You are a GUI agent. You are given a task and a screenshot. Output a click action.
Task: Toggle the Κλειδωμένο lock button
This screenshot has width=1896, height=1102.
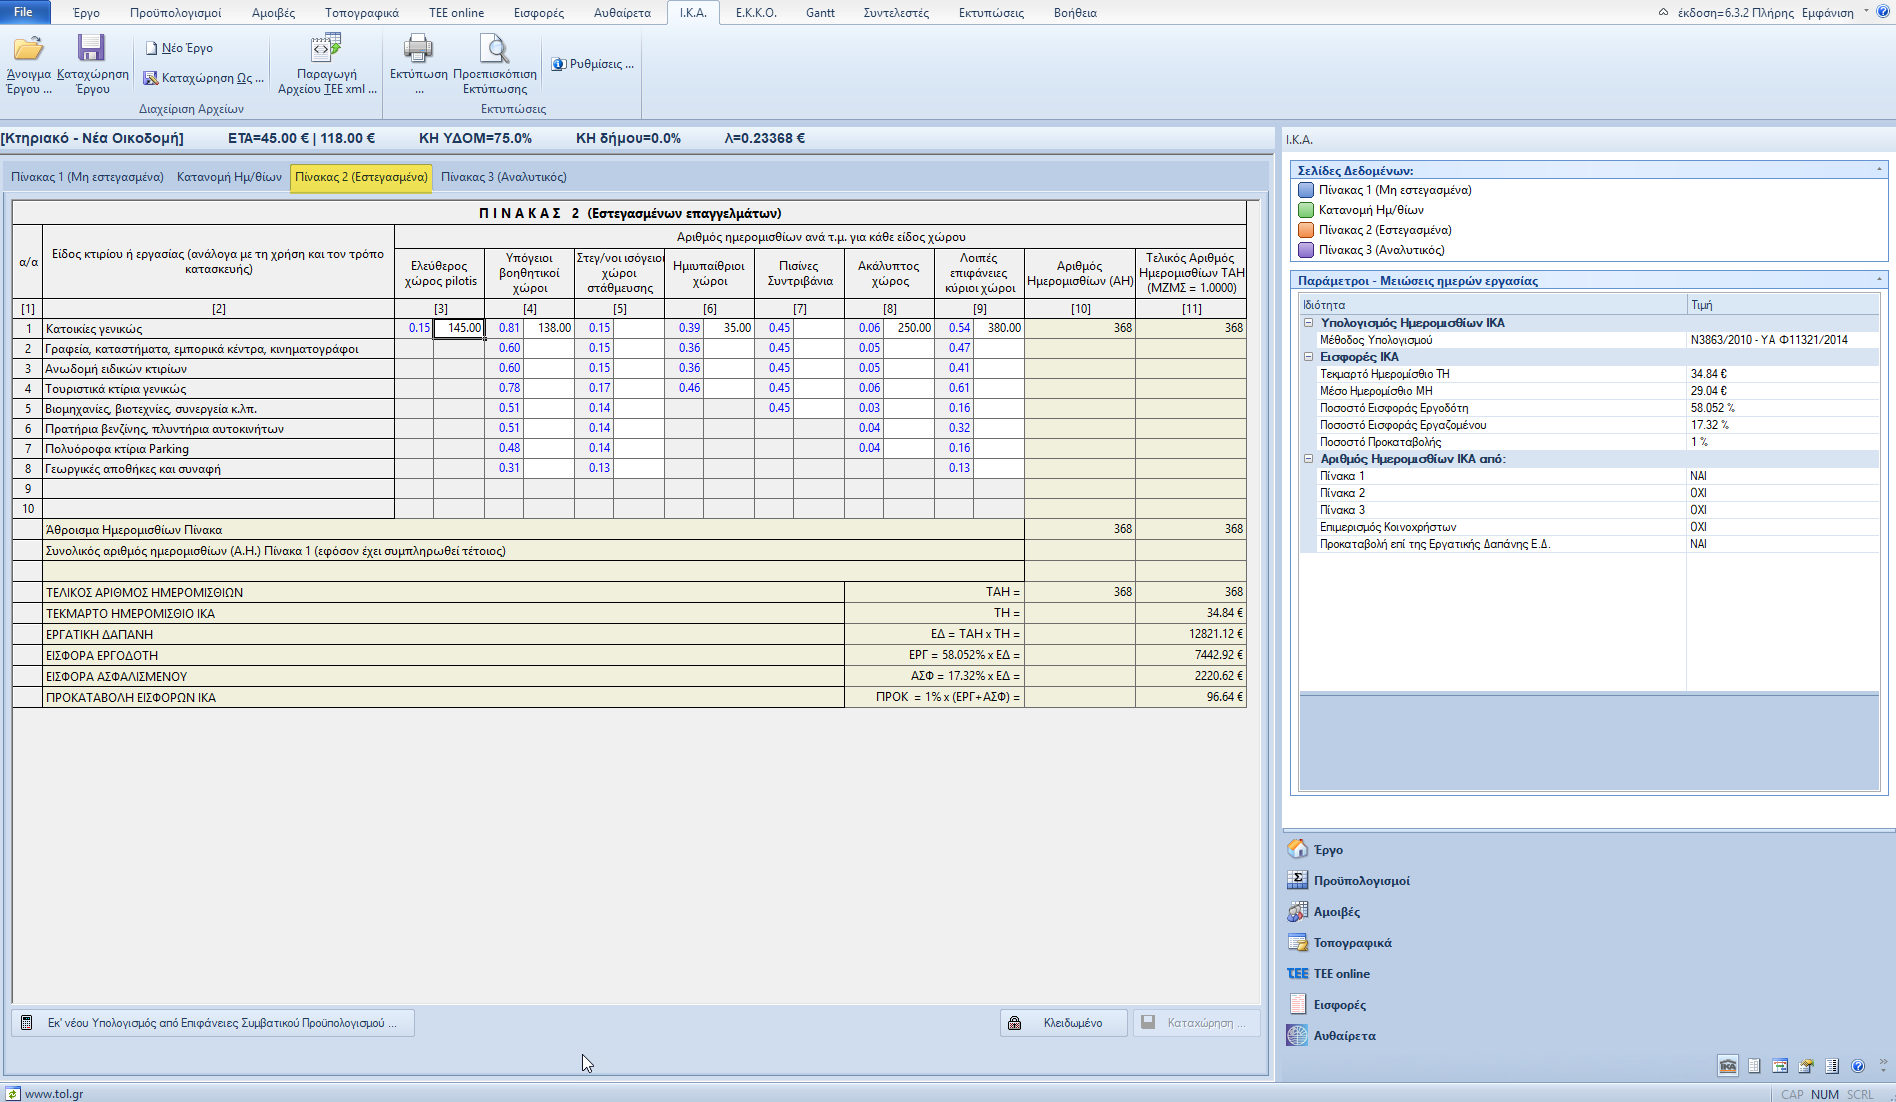click(1063, 1023)
